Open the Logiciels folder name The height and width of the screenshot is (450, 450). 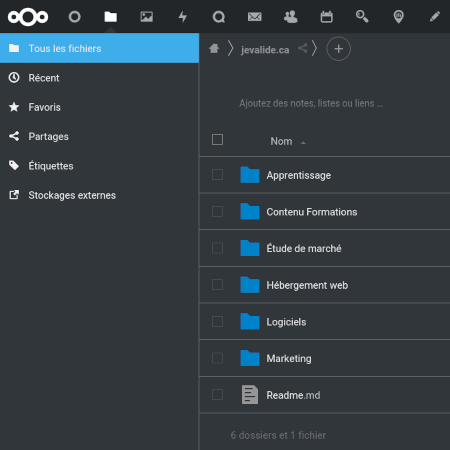(x=286, y=322)
